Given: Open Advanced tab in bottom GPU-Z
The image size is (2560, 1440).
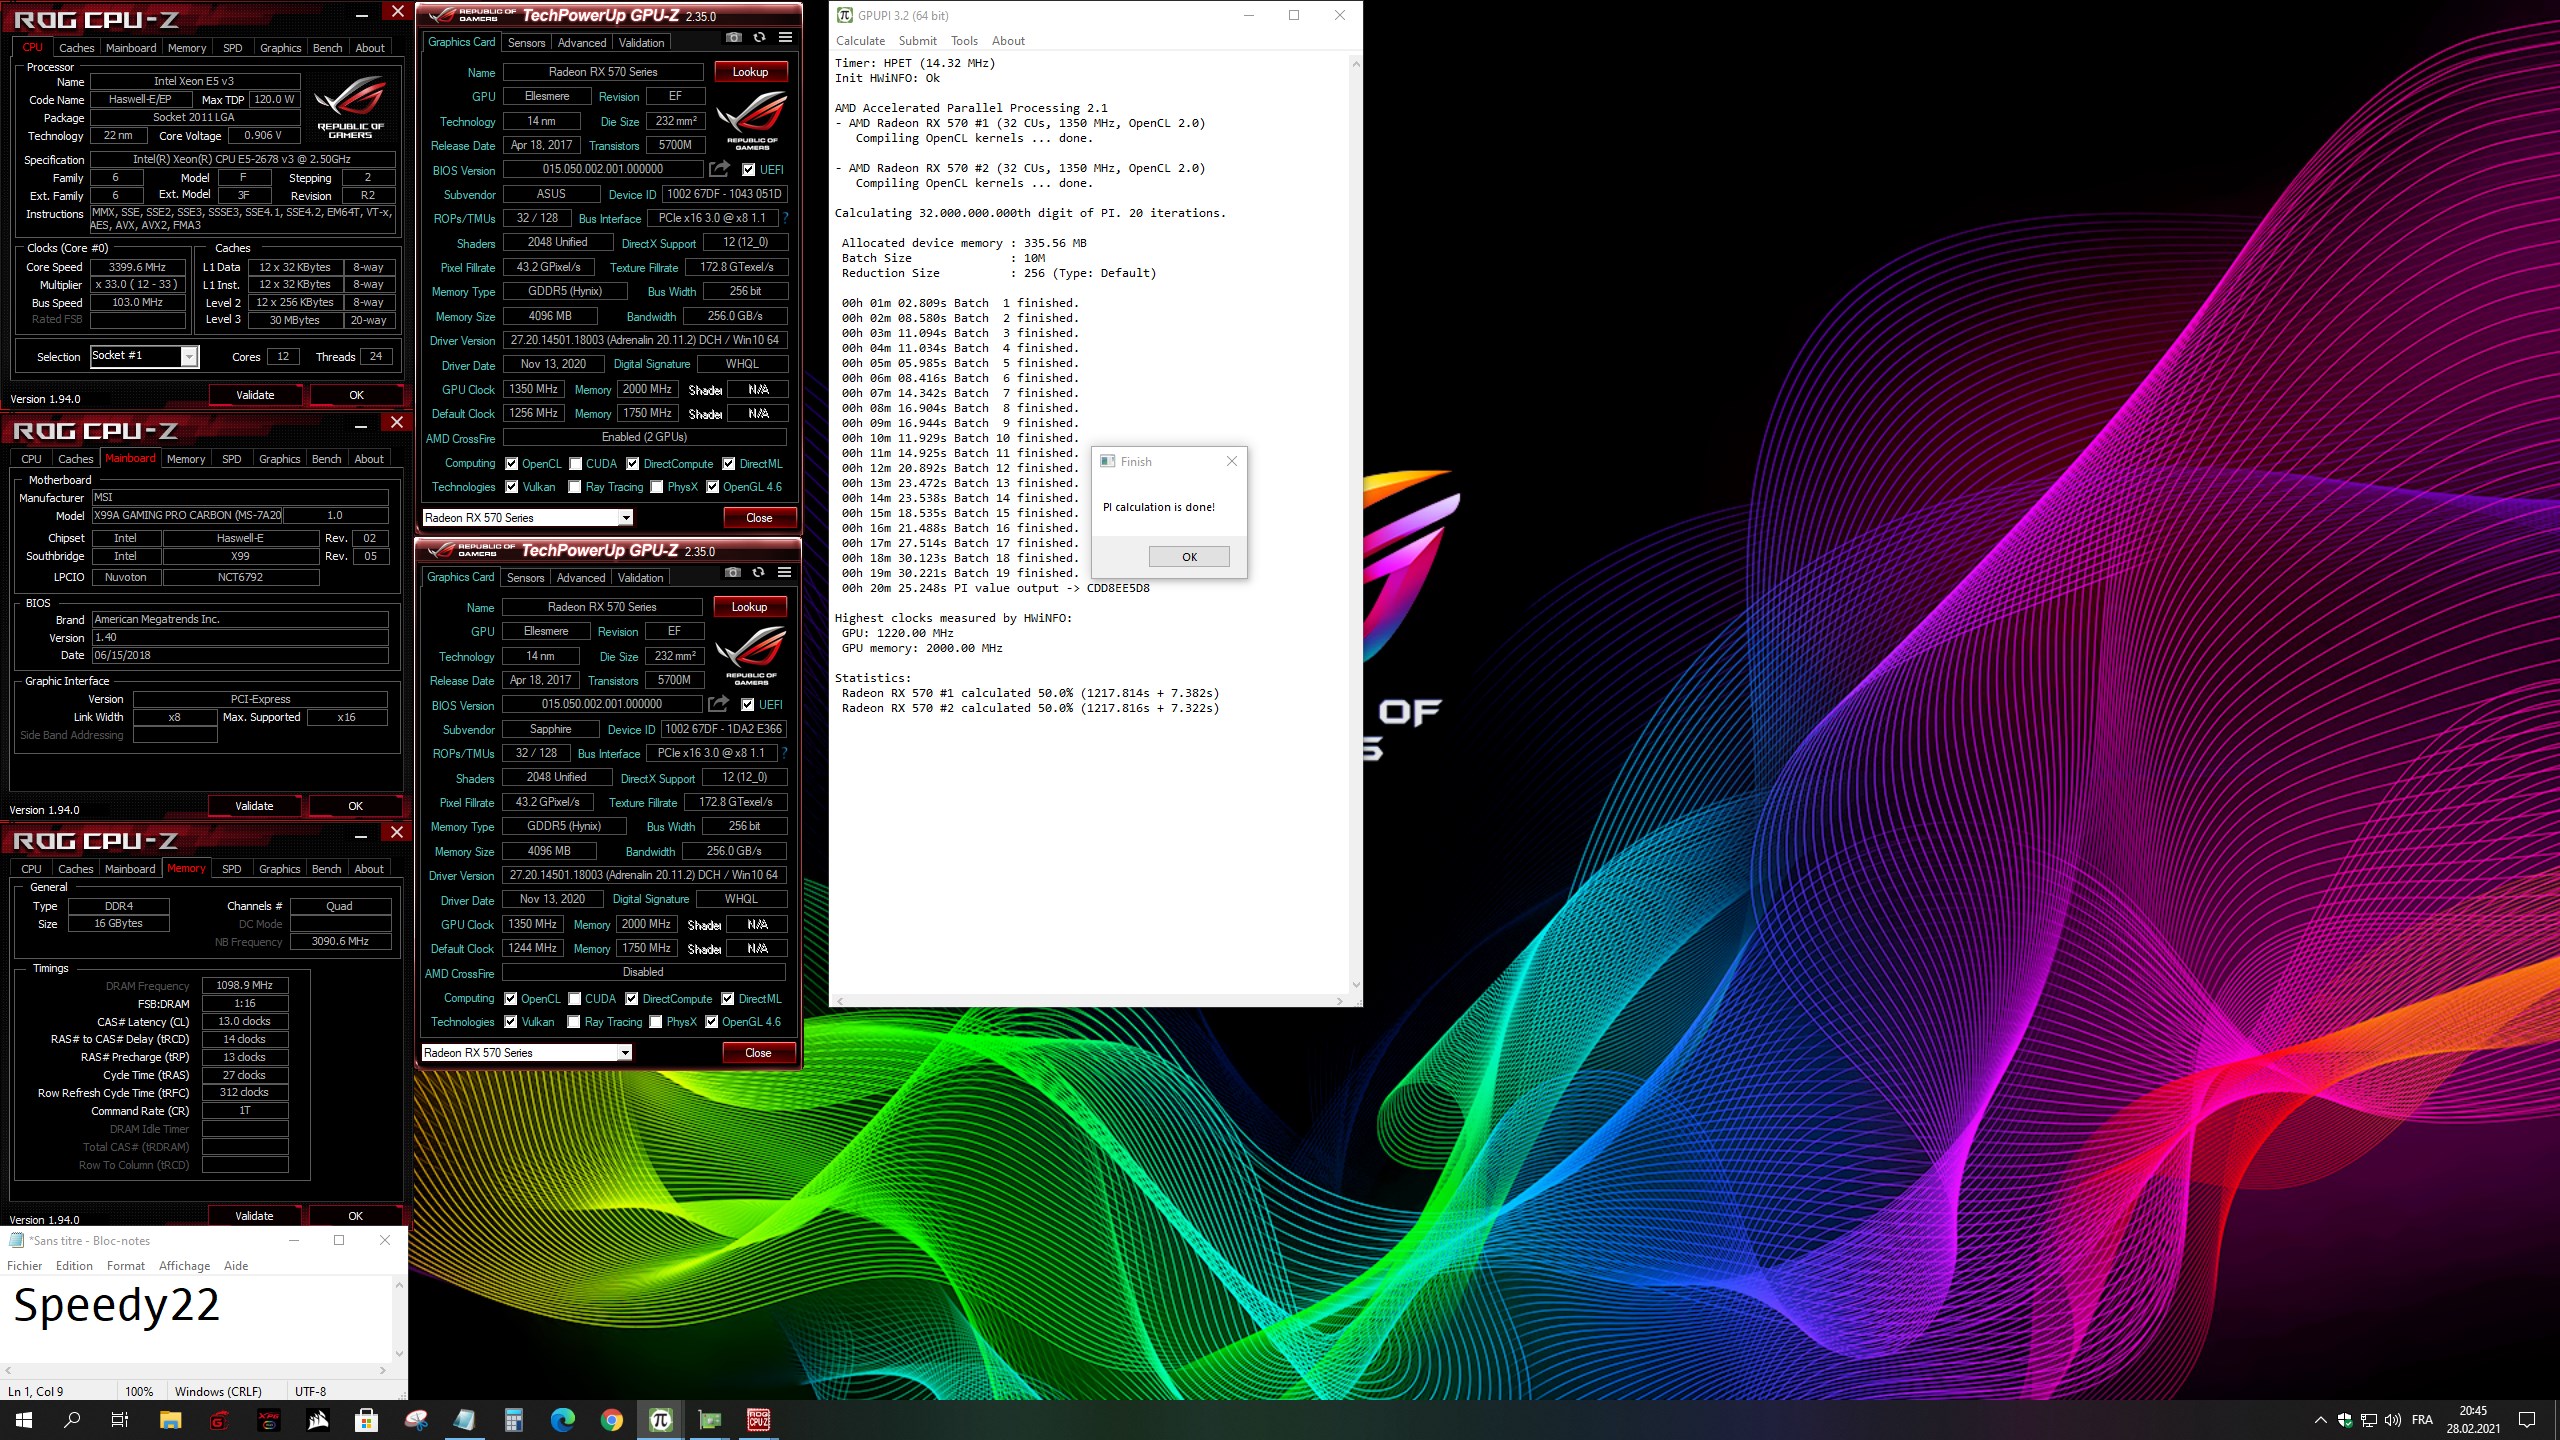Looking at the screenshot, I should click(x=581, y=578).
